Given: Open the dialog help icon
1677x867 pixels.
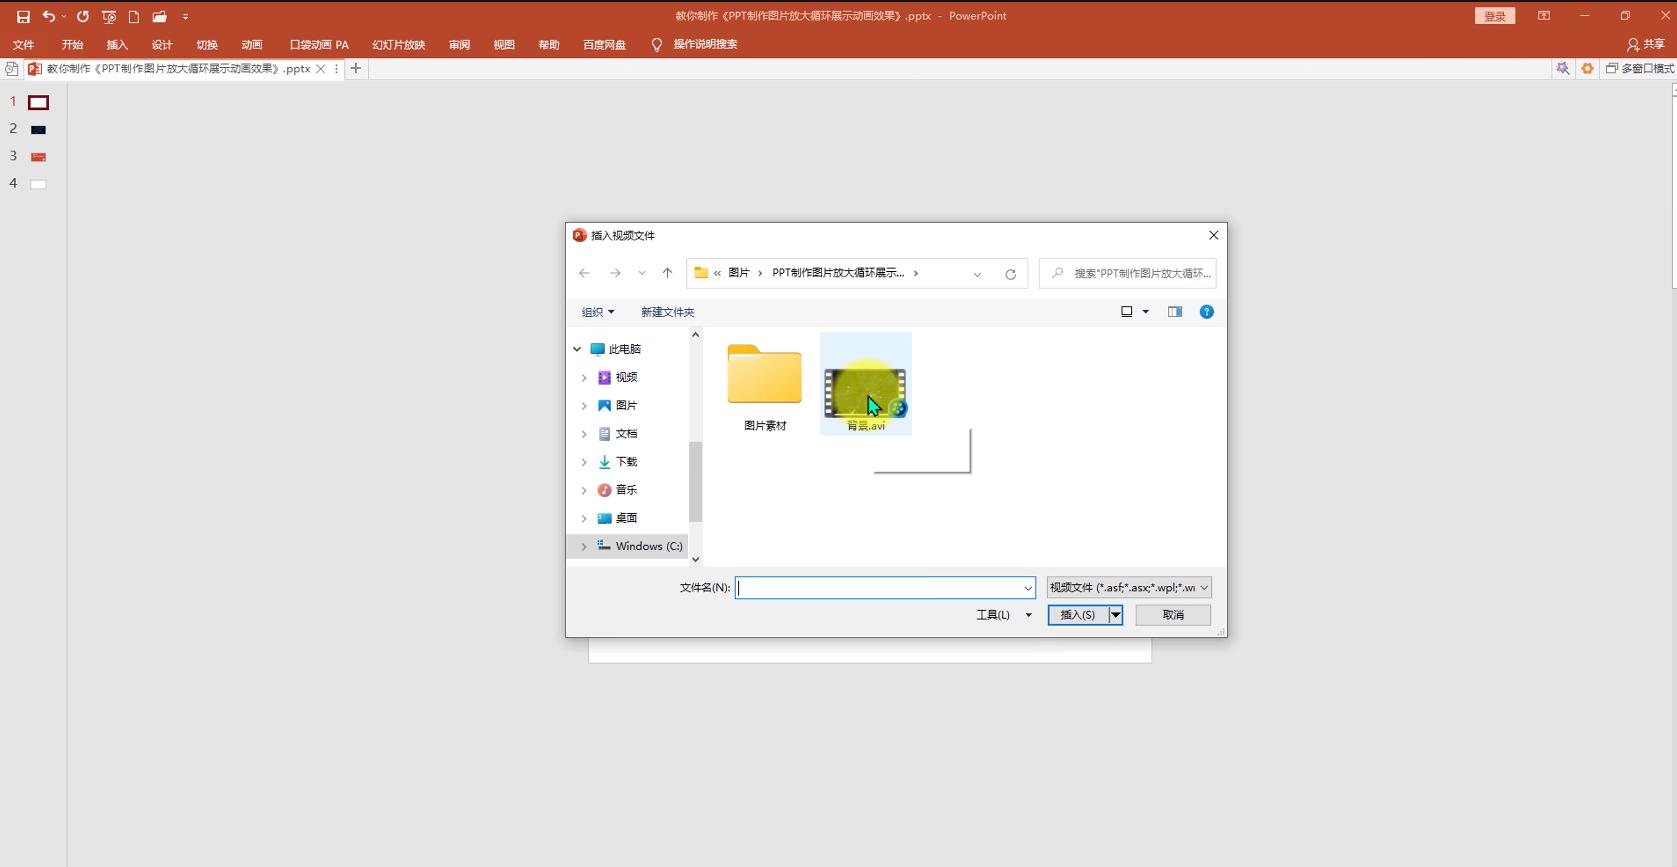Looking at the screenshot, I should (1206, 312).
